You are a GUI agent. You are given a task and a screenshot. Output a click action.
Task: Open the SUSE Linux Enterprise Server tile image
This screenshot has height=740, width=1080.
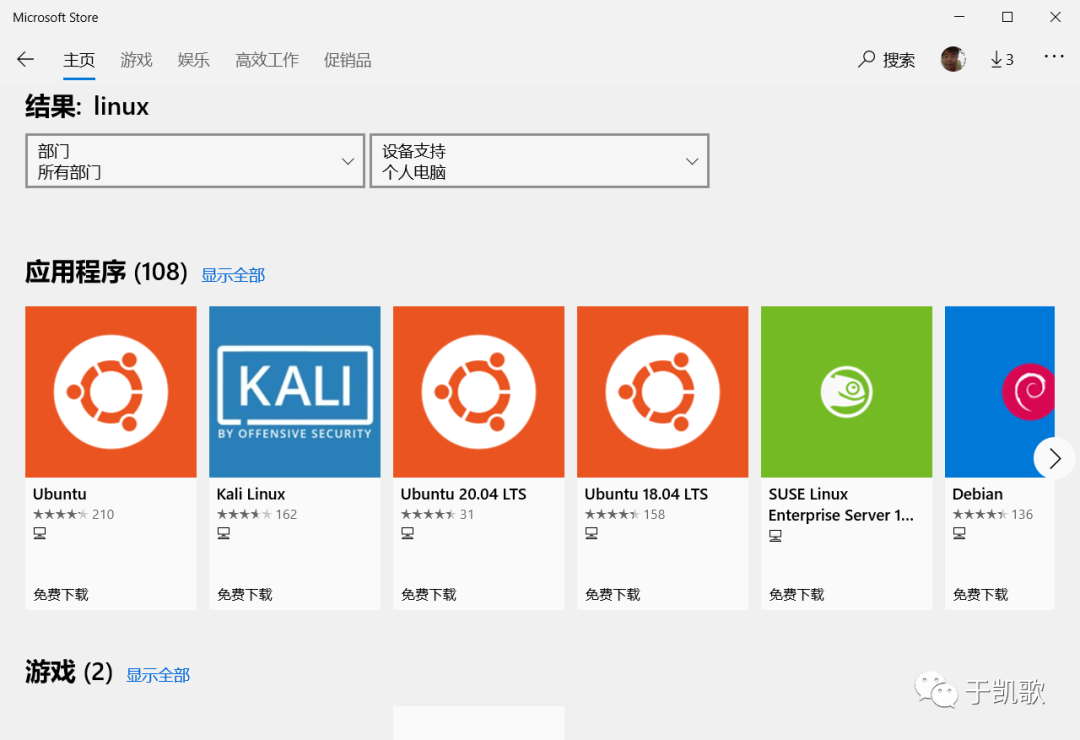click(x=847, y=391)
